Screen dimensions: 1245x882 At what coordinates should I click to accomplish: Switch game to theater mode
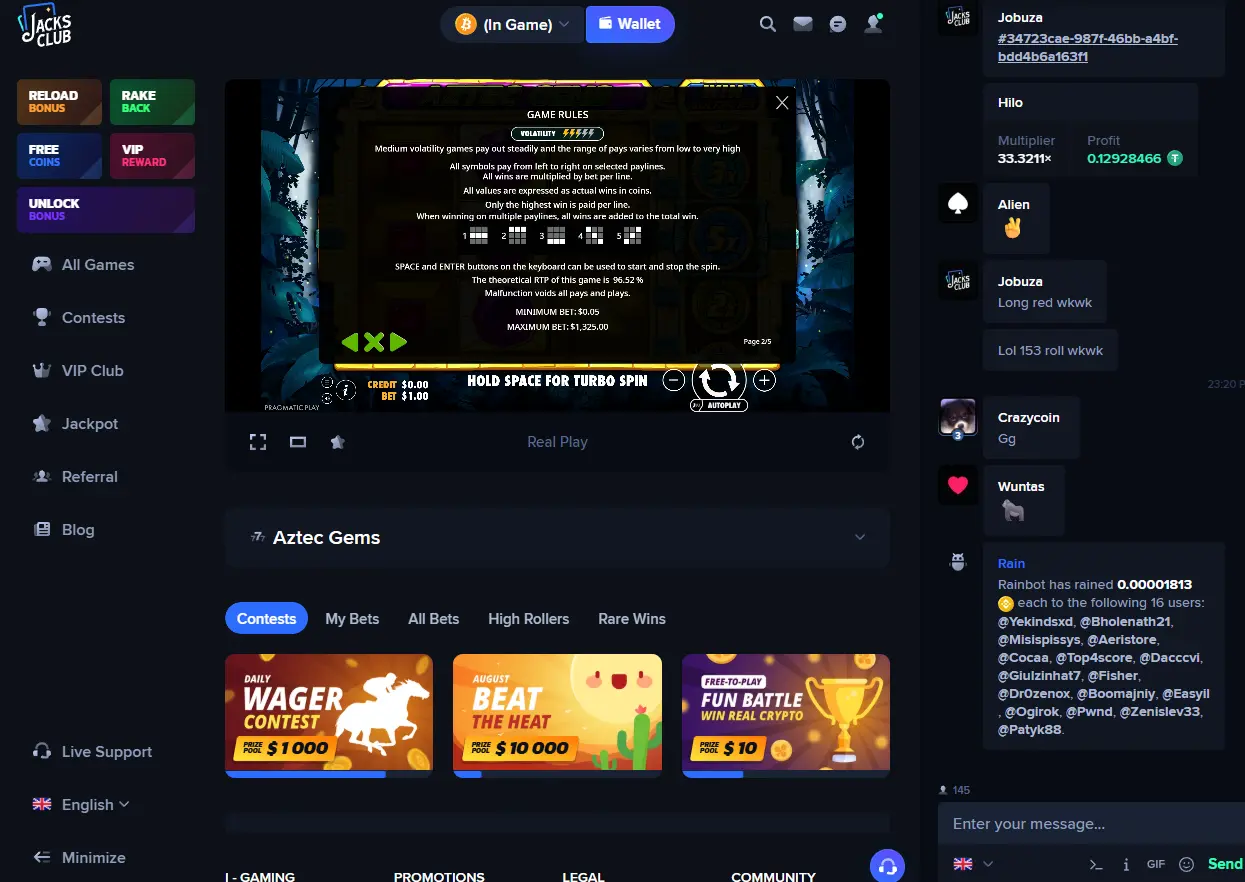click(298, 442)
